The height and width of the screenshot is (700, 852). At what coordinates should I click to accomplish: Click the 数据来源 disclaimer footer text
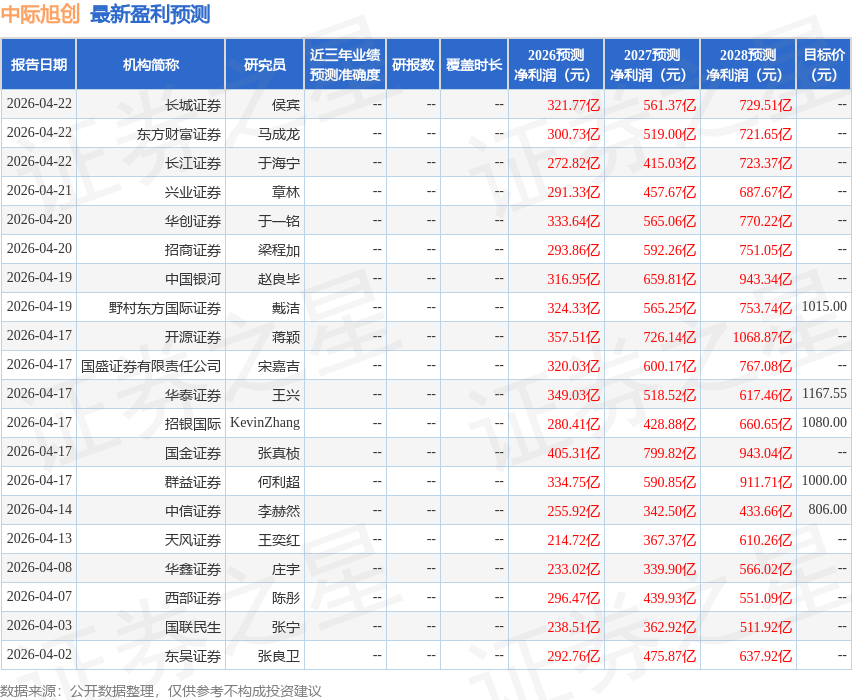pos(161,691)
